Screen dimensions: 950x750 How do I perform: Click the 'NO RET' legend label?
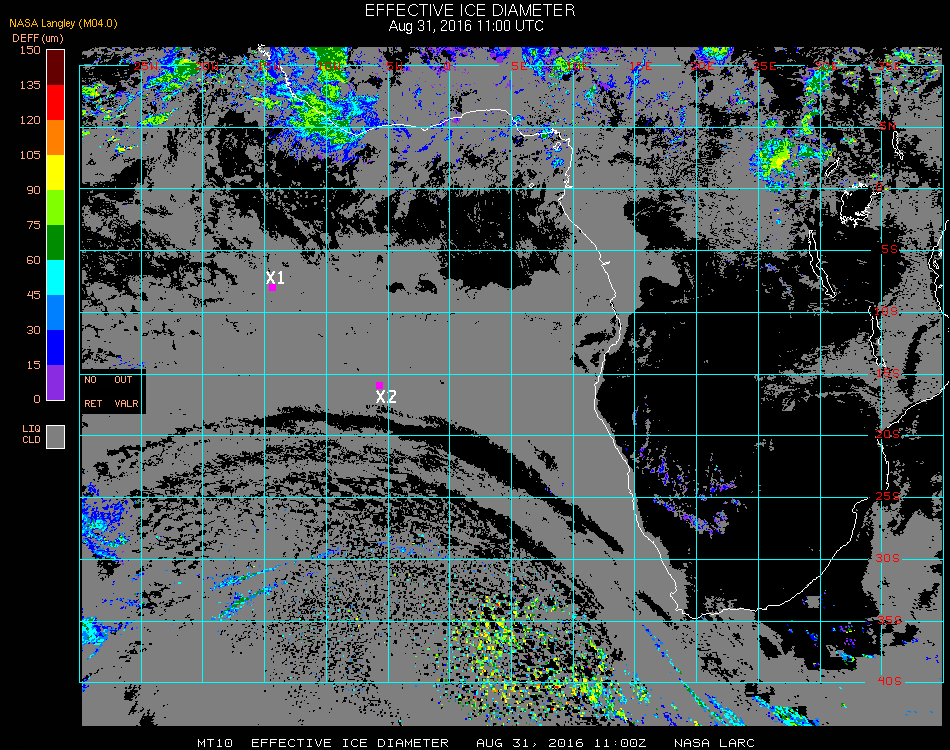[93, 391]
